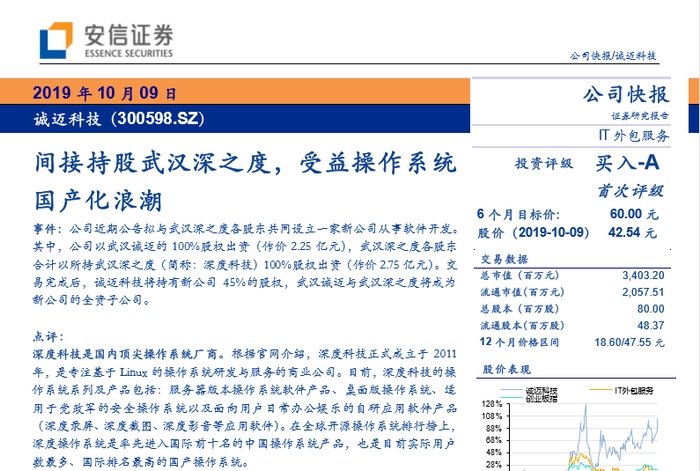Click the 6个月目标价 label
The height and width of the screenshot is (471, 700).
518,214
